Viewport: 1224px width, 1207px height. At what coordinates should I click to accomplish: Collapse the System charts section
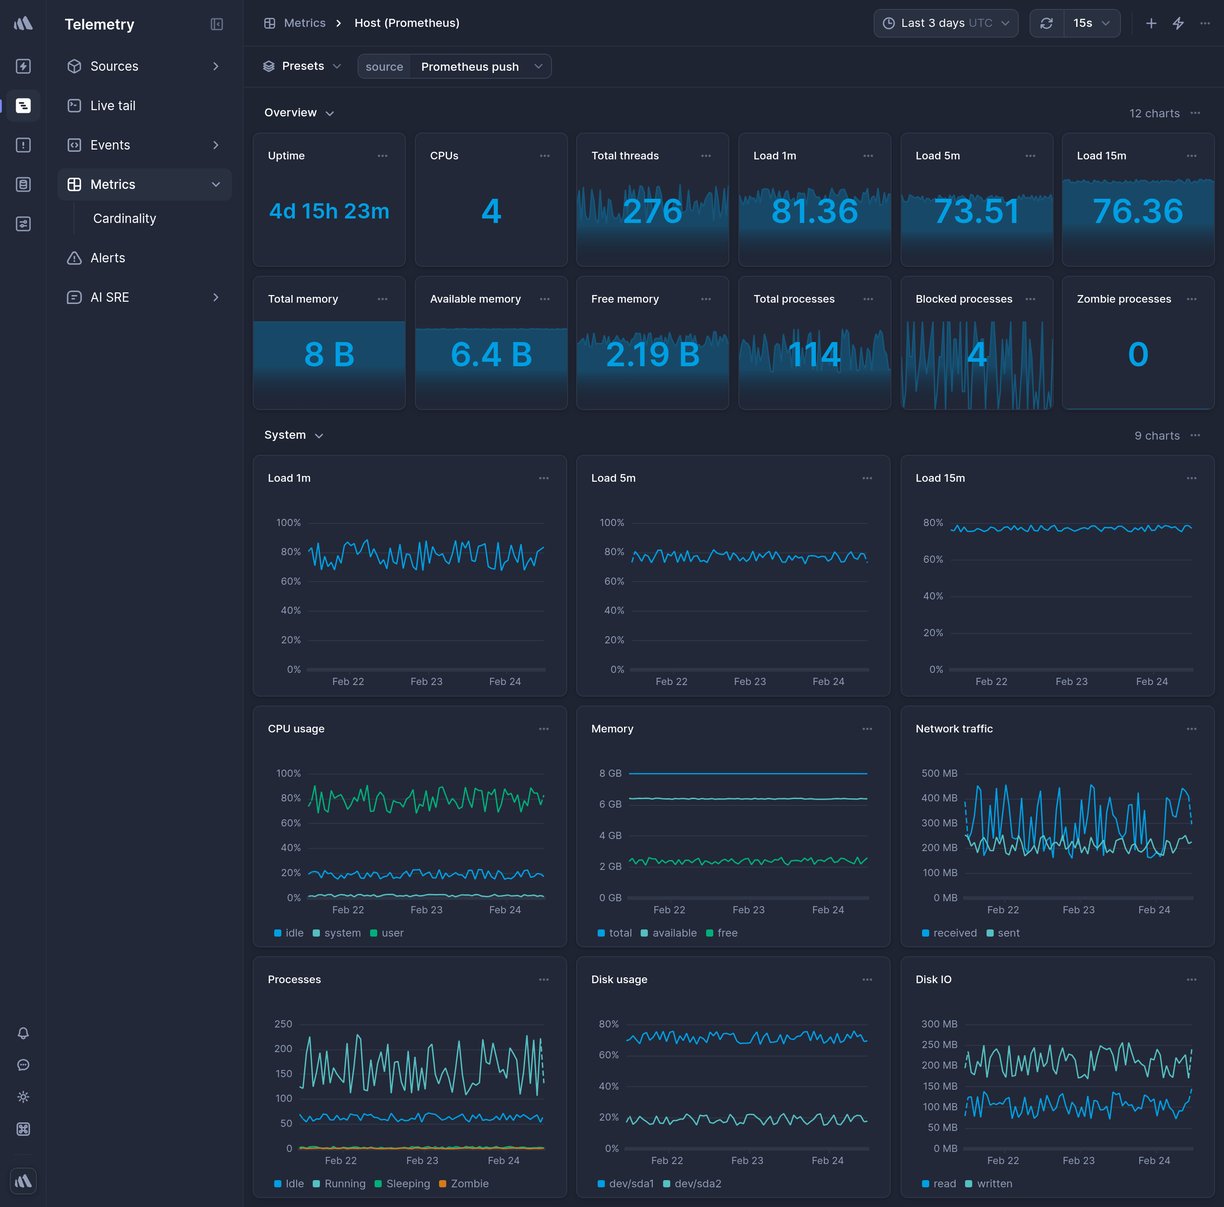click(x=319, y=435)
